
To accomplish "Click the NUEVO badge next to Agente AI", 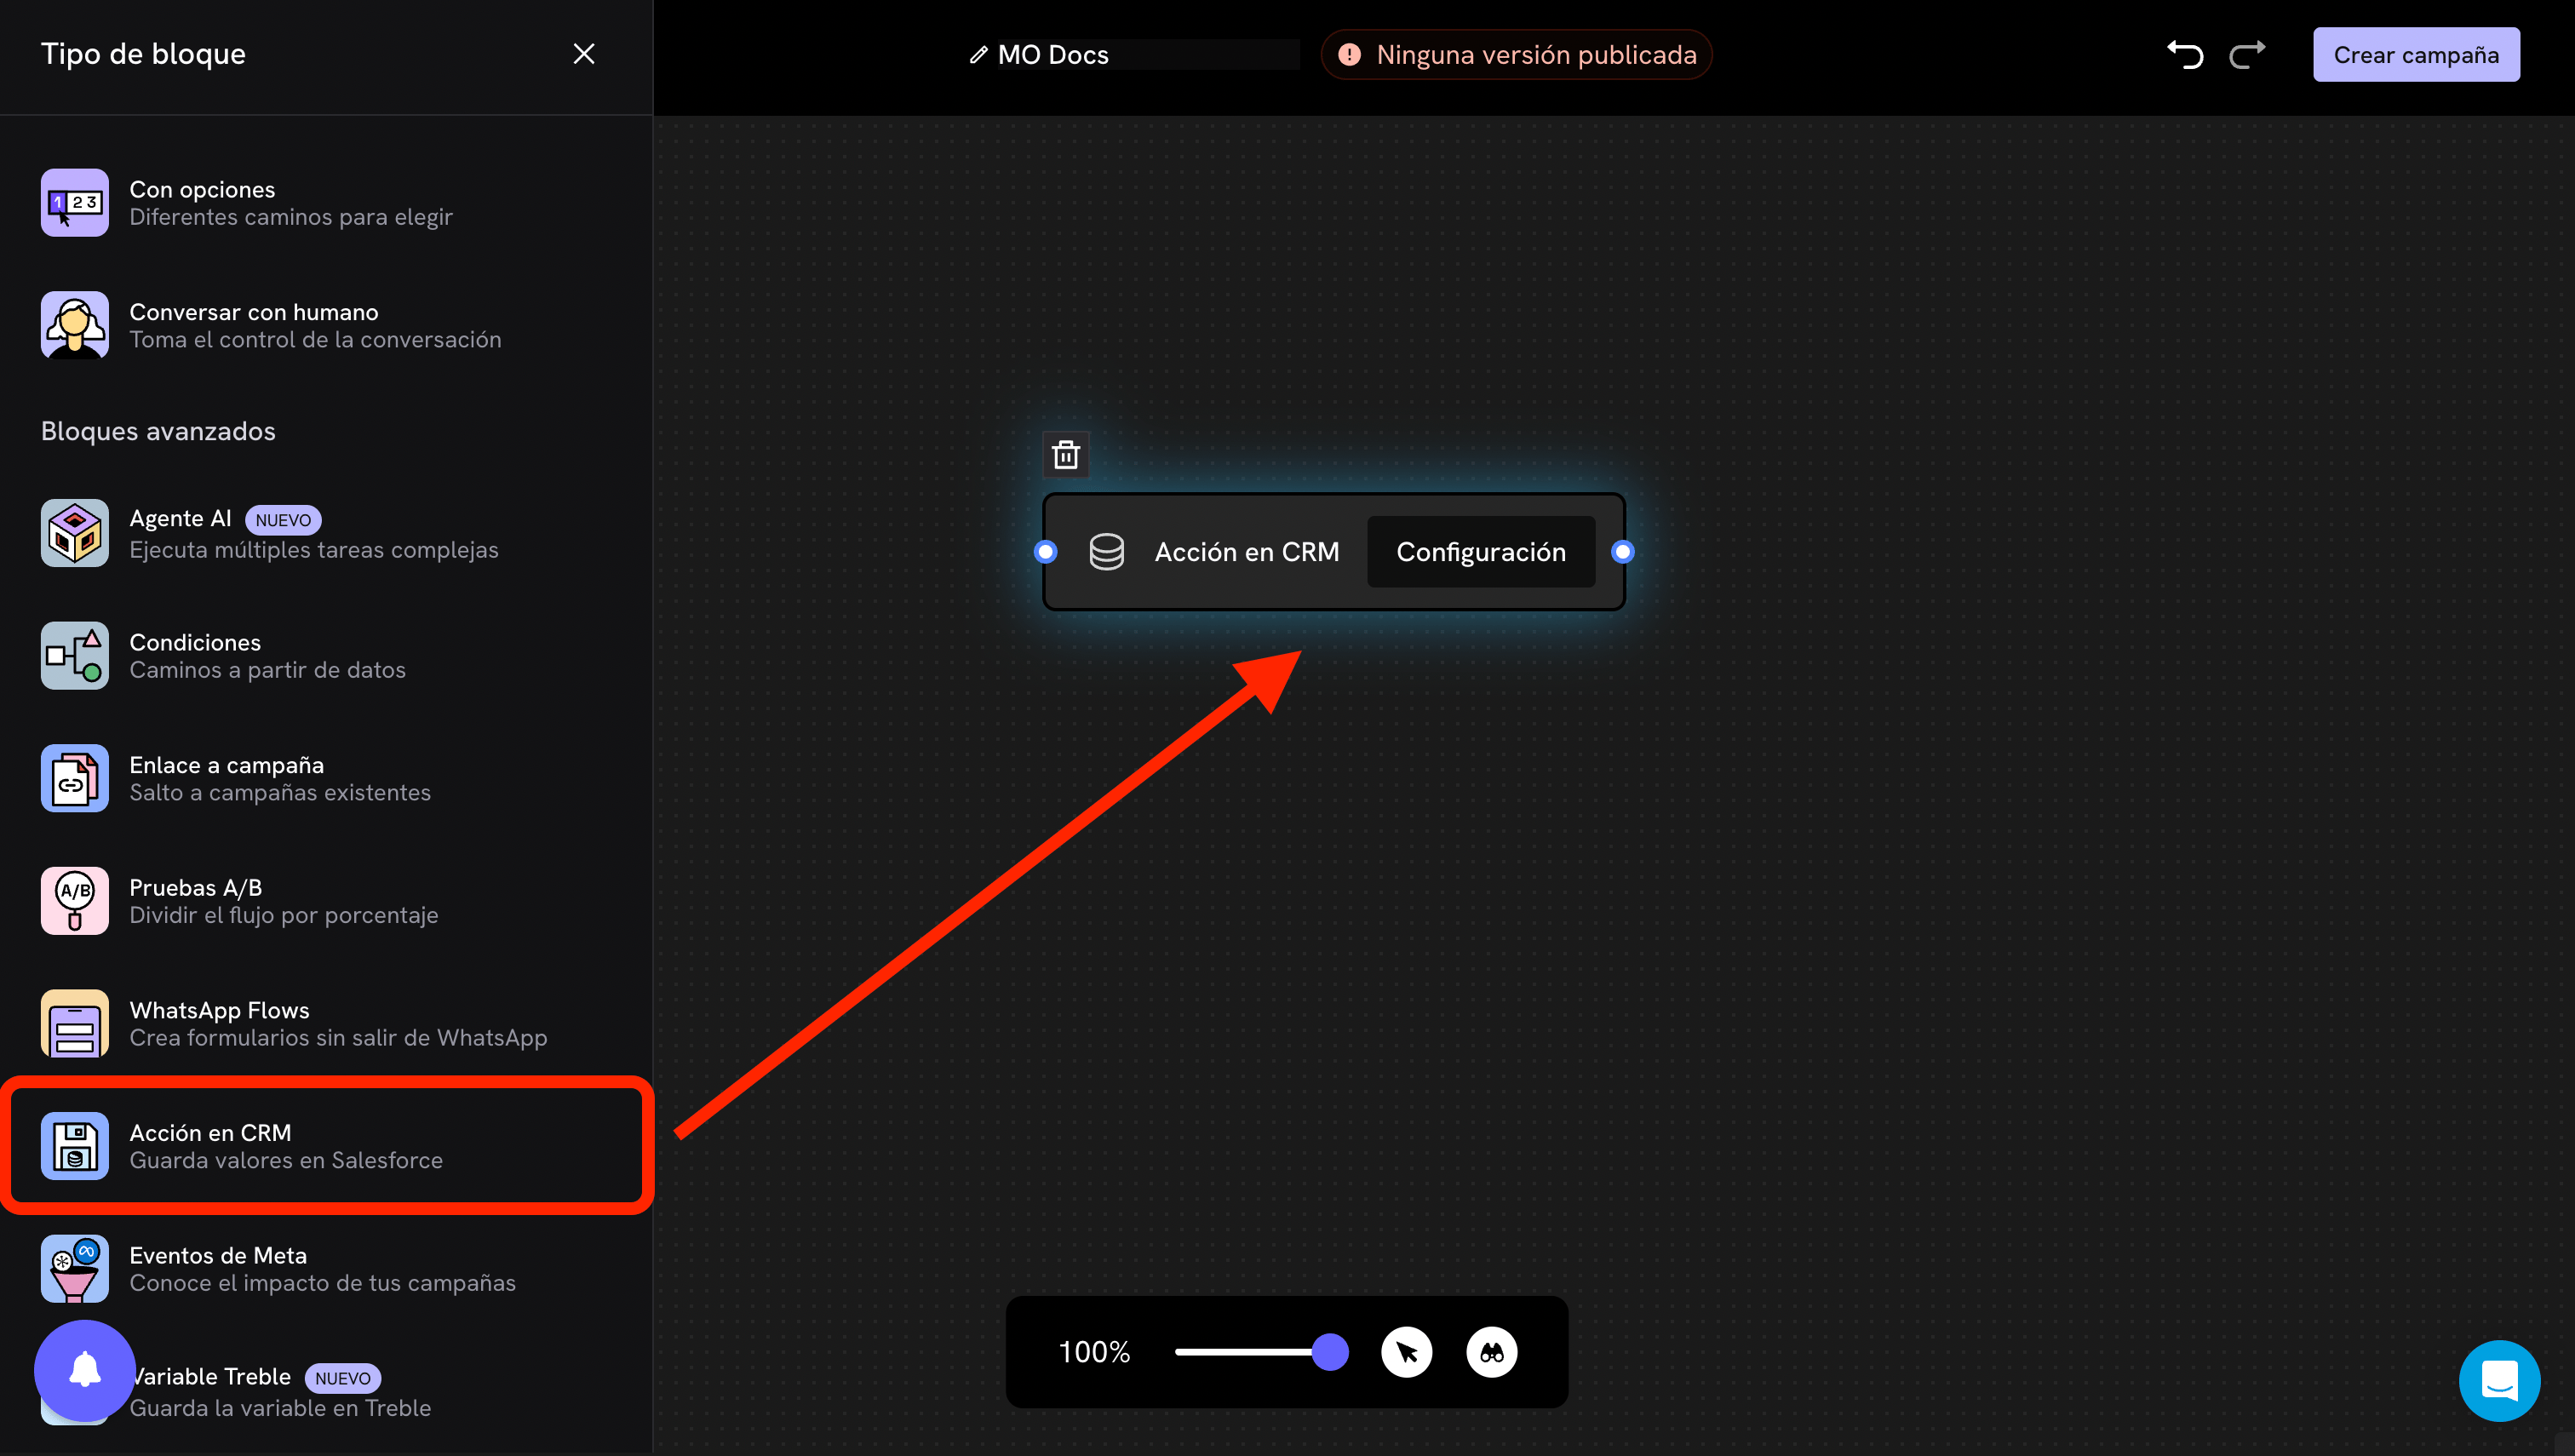I will pos(283,520).
